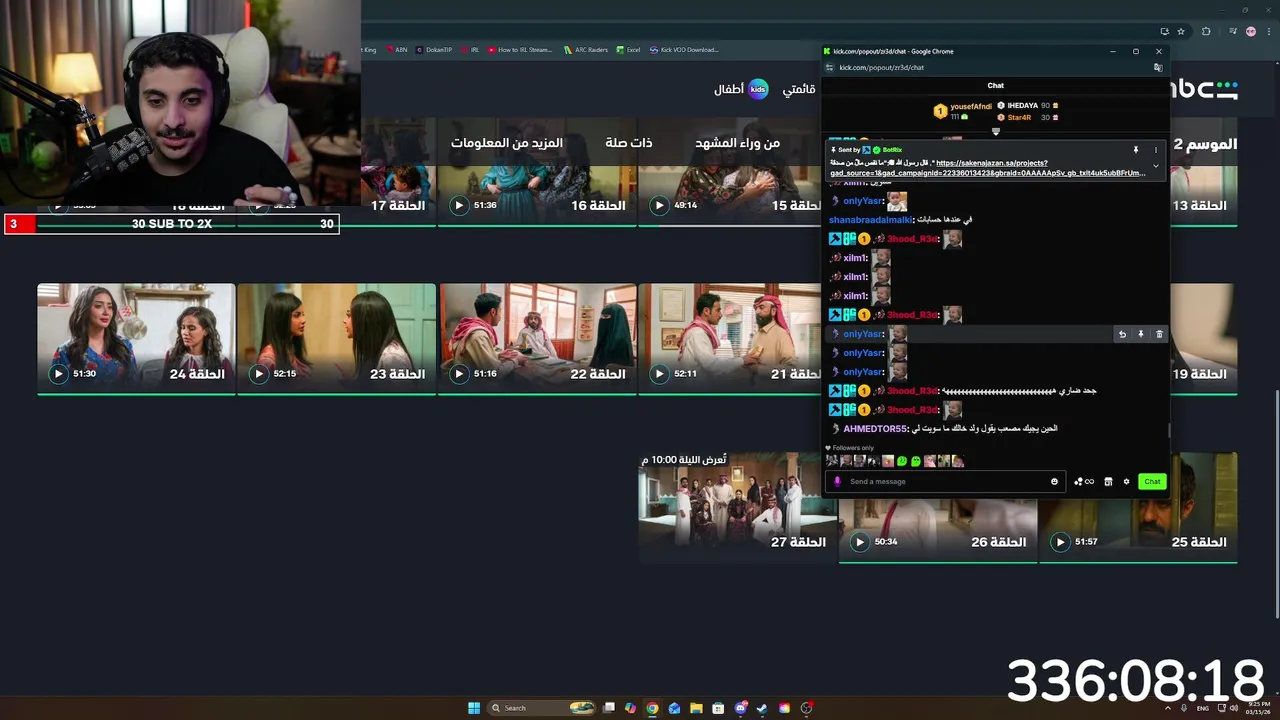Open أطفال kids section
Screen dimensions: 1280x720
tap(741, 89)
